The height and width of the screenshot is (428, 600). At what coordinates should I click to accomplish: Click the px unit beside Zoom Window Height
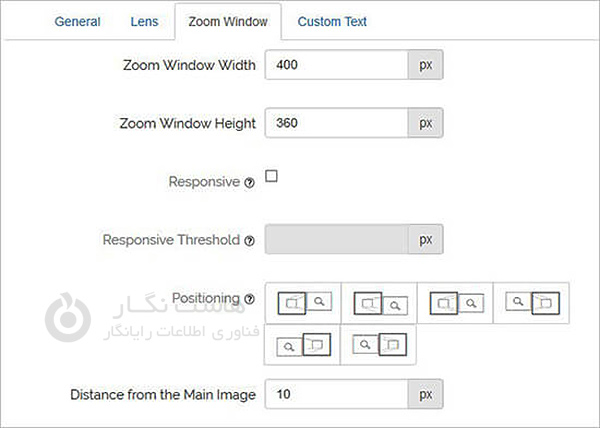tap(425, 124)
